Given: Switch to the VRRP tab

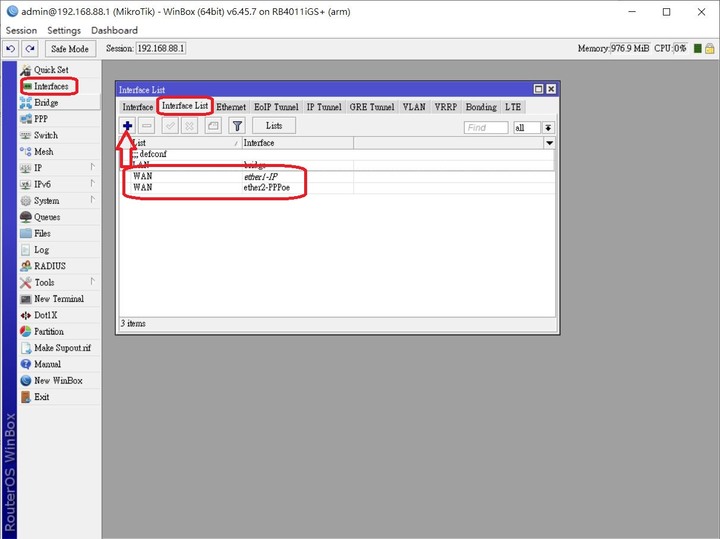Looking at the screenshot, I should (446, 107).
